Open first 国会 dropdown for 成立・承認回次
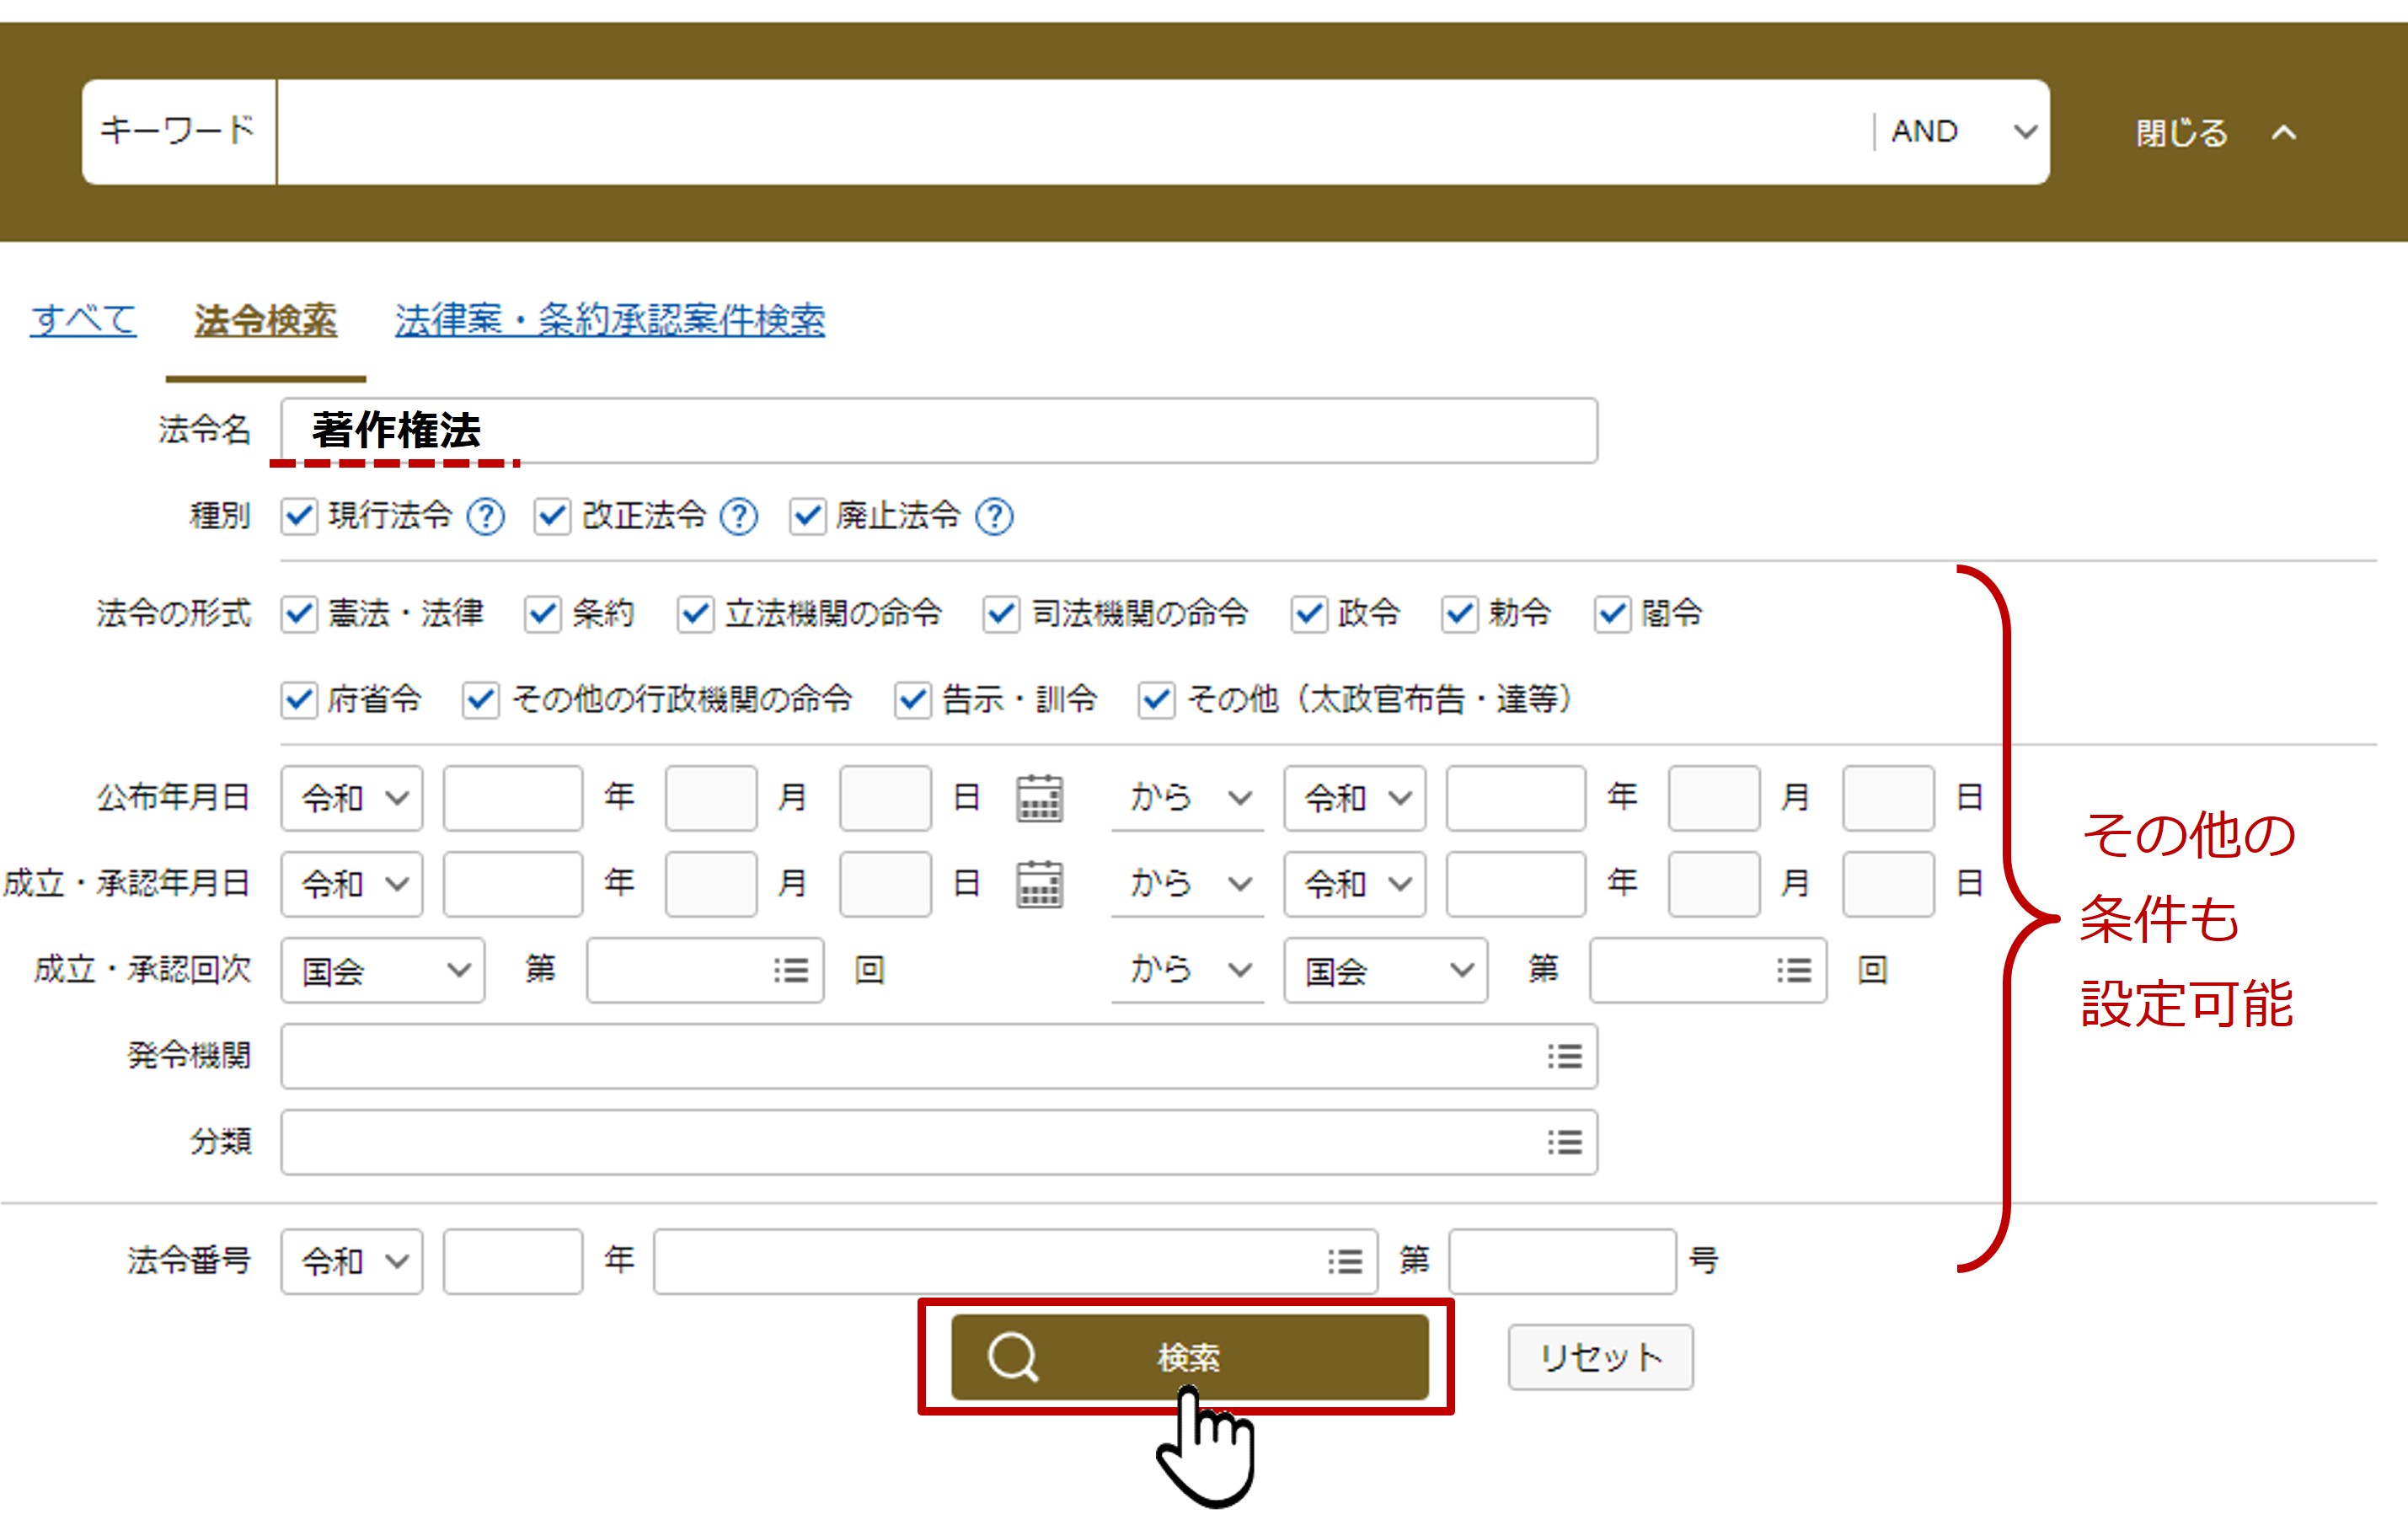The width and height of the screenshot is (2408, 1520). point(383,970)
